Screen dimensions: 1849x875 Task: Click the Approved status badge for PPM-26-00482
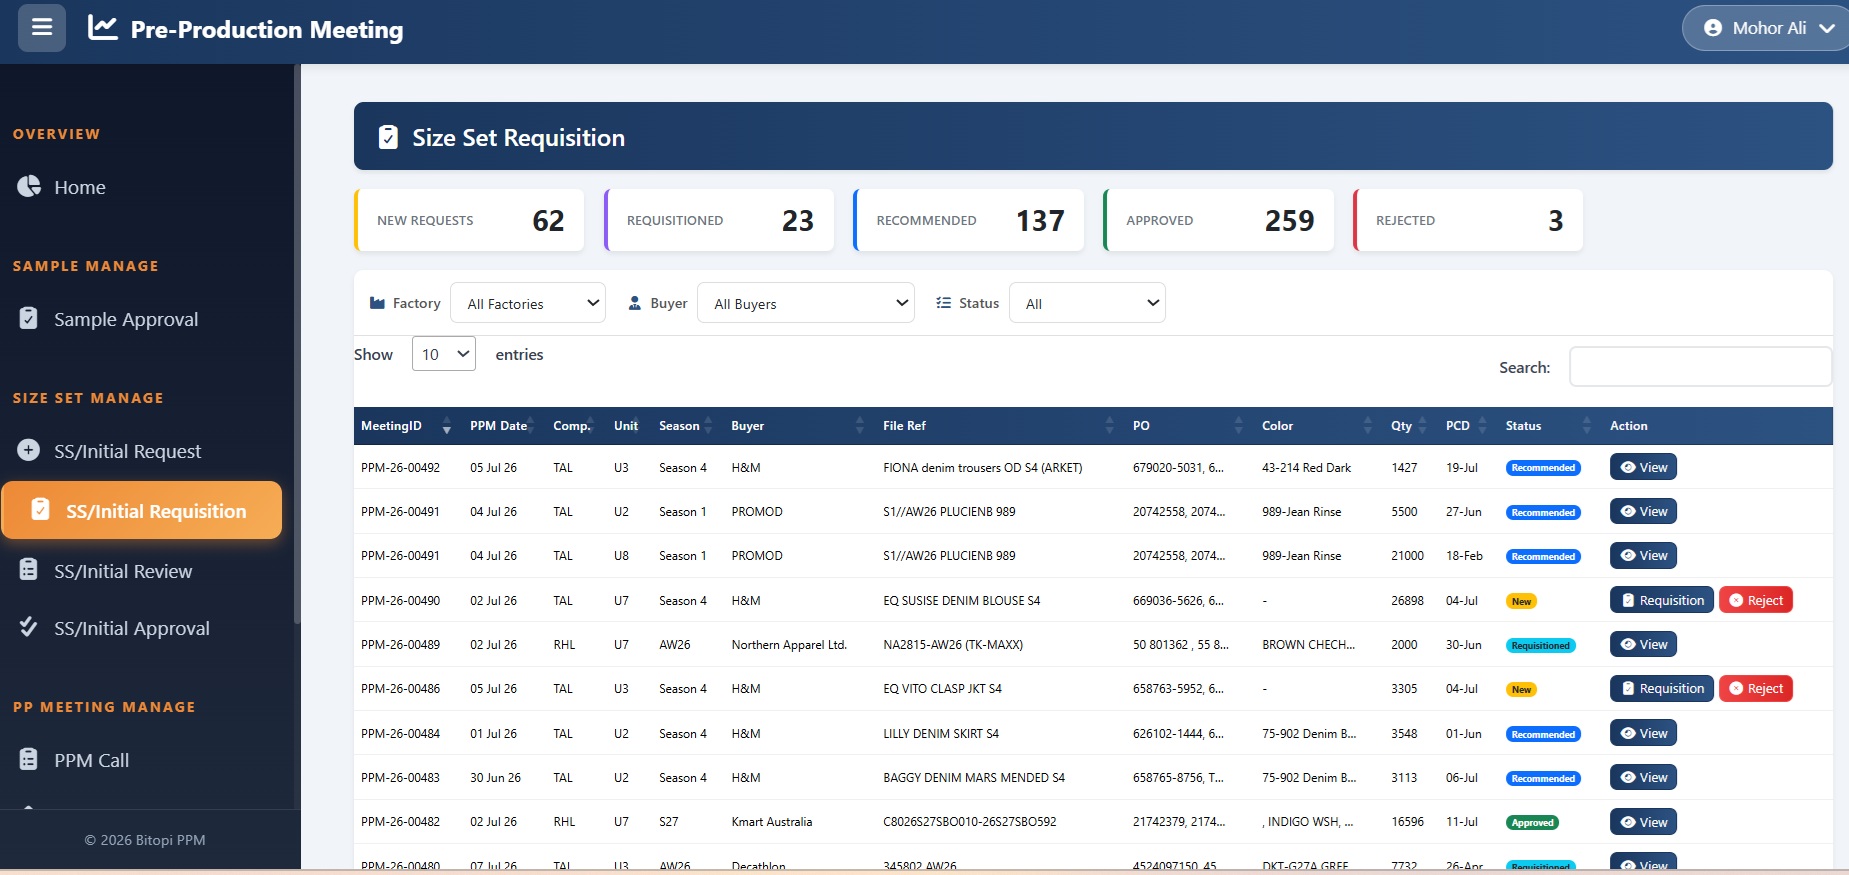coord(1532,823)
